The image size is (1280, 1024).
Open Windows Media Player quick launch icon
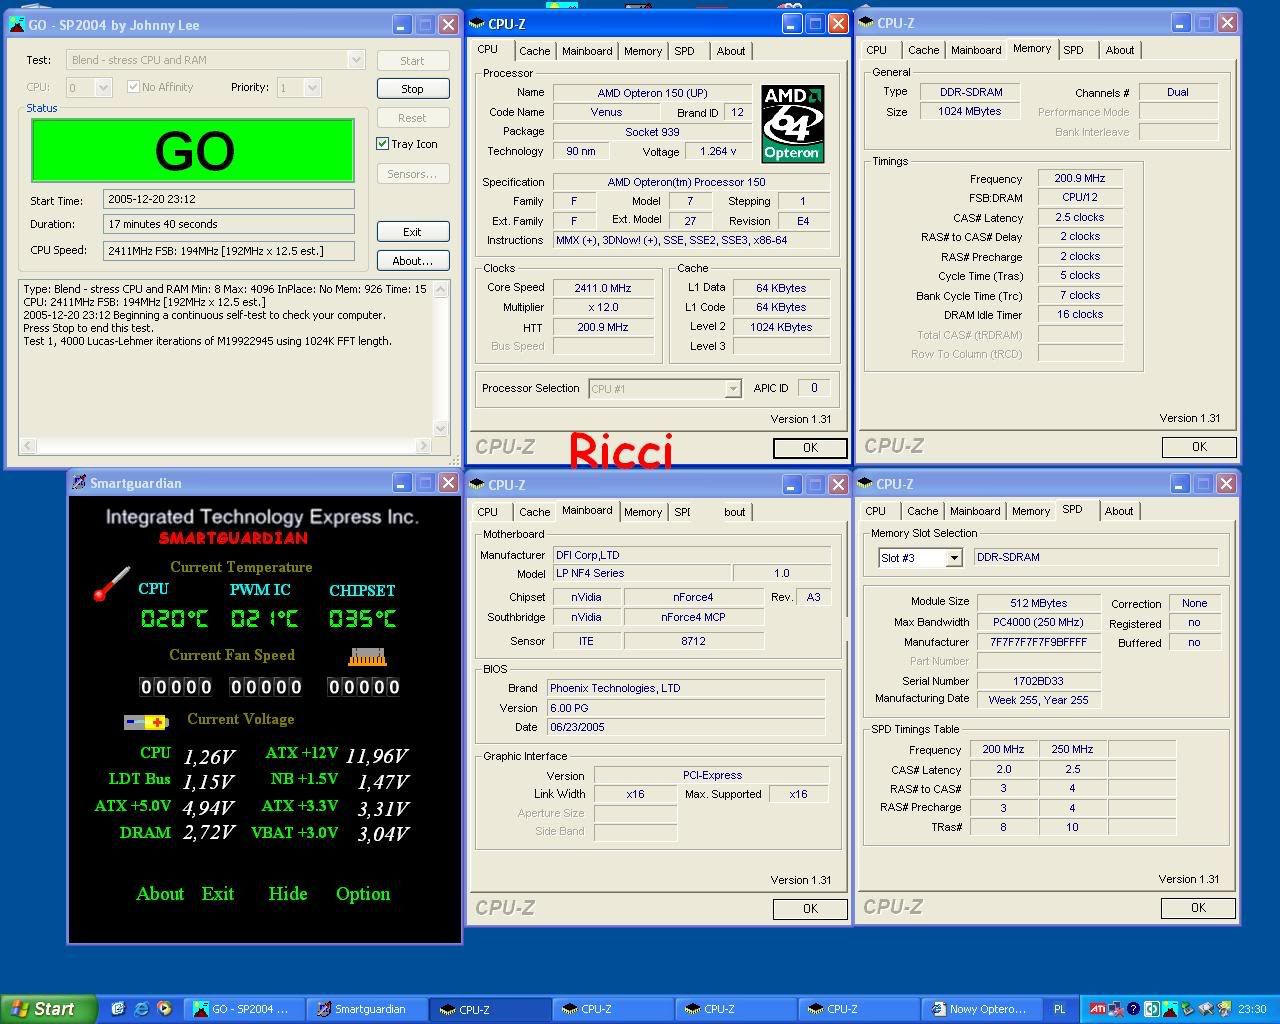coord(164,1009)
